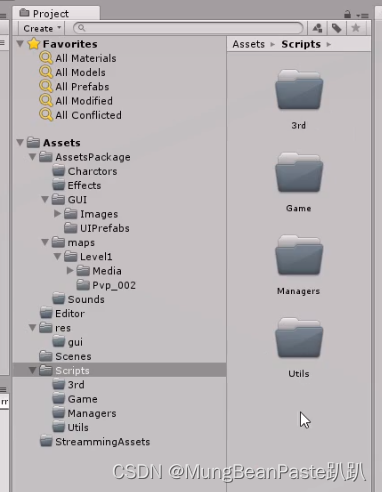Screen dimensions: 382x492
Task: Click the Level1 folder icon
Action: pyautogui.click(x=70, y=256)
